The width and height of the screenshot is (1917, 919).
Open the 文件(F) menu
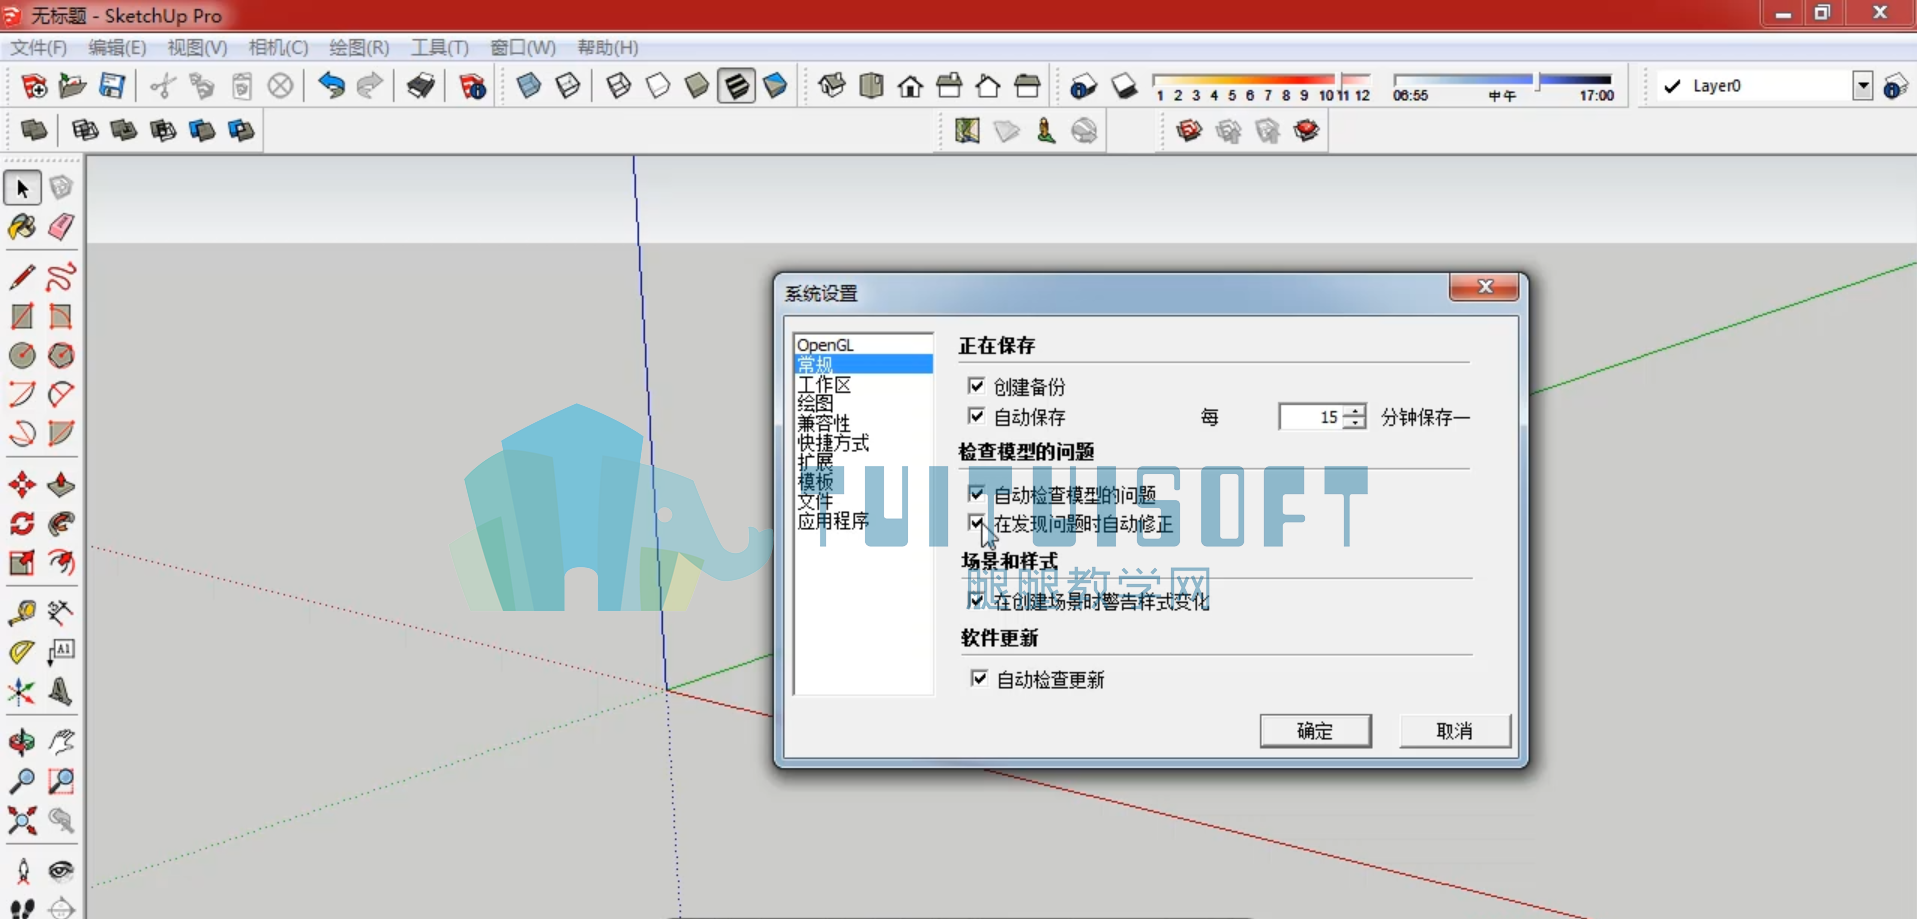[38, 47]
